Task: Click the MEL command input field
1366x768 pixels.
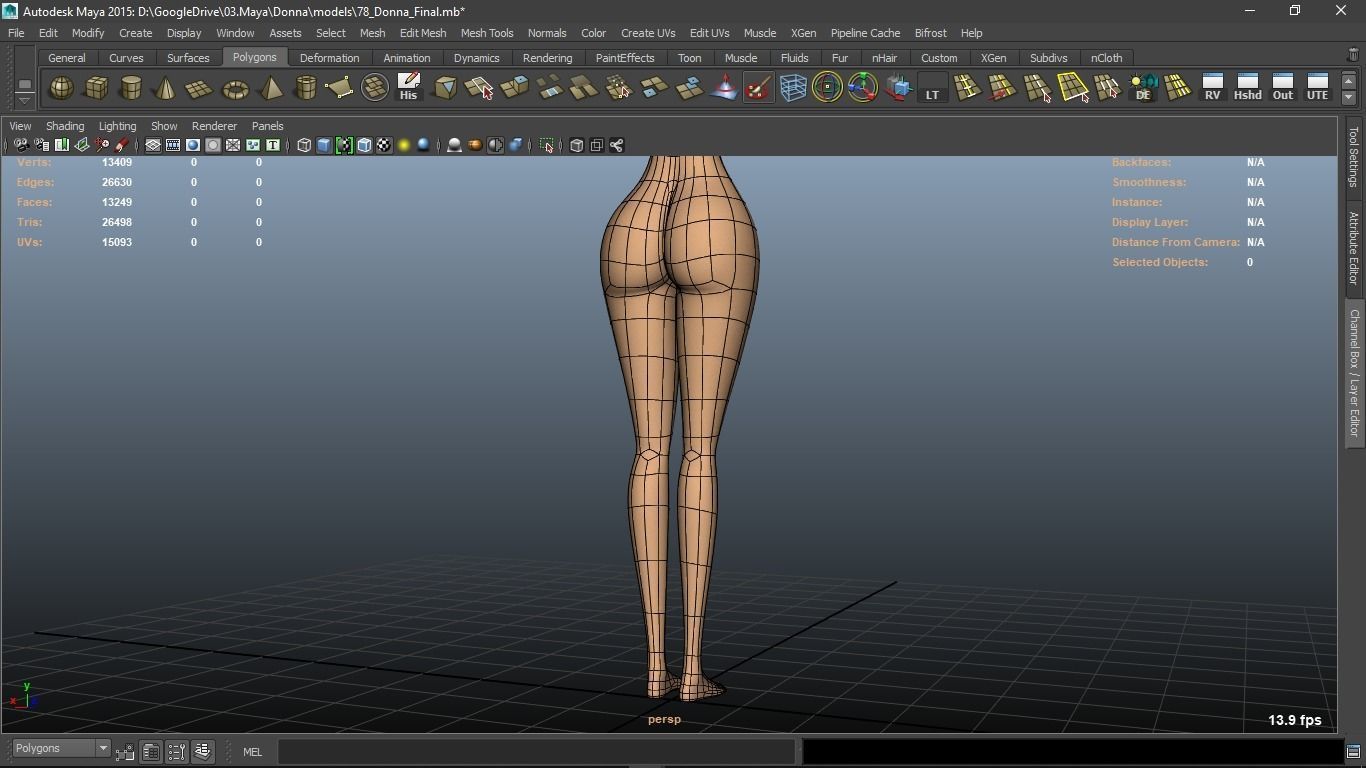Action: pyautogui.click(x=536, y=751)
